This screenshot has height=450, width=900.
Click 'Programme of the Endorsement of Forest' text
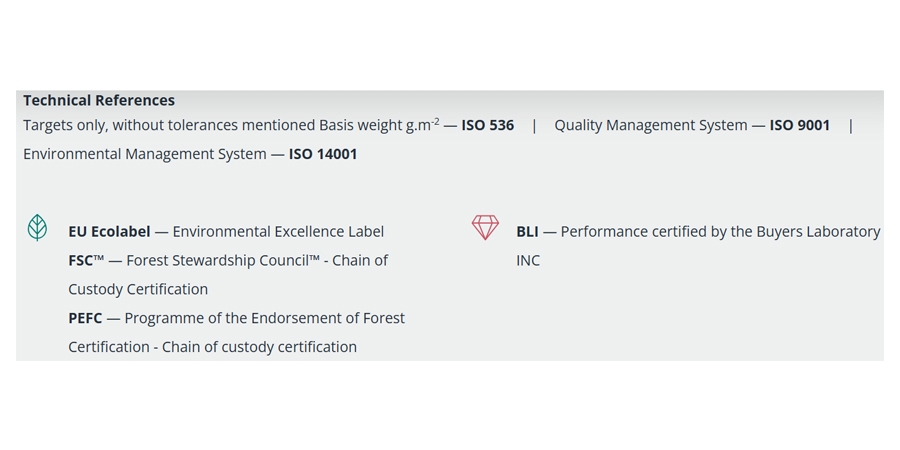[x=265, y=318]
